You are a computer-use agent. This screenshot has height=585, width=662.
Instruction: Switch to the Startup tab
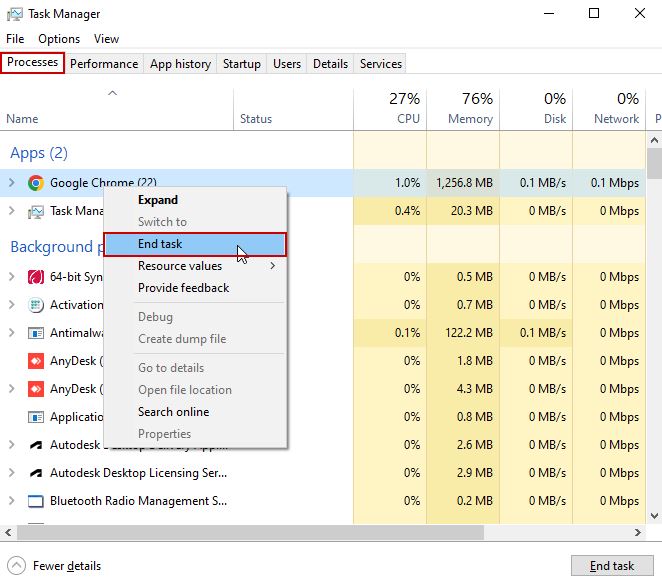pos(241,64)
